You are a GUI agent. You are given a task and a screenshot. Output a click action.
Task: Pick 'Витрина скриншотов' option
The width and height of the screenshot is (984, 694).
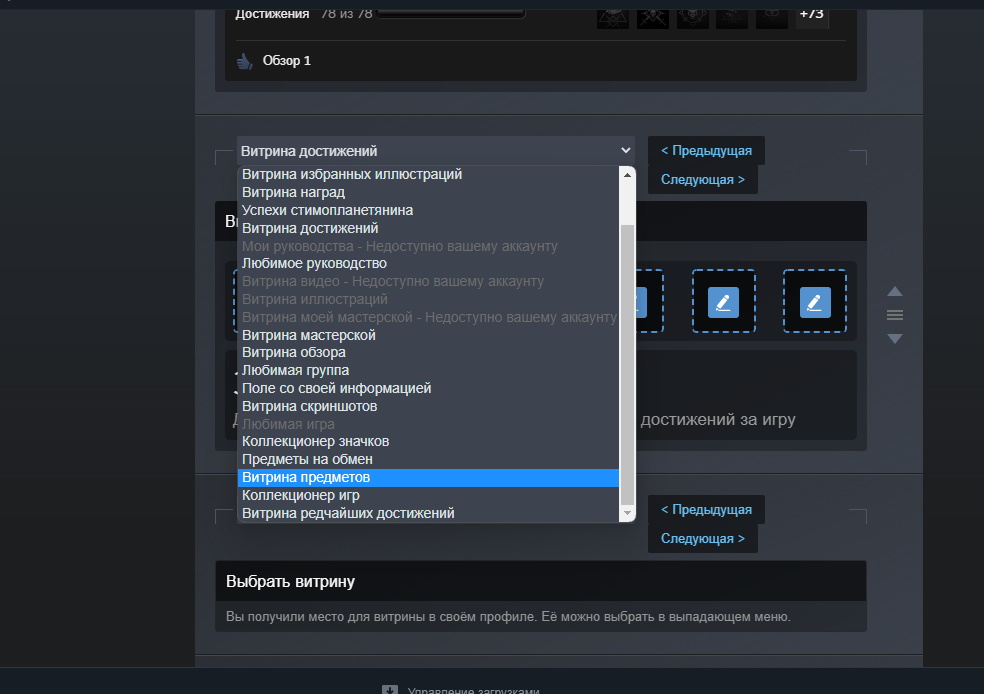point(428,406)
